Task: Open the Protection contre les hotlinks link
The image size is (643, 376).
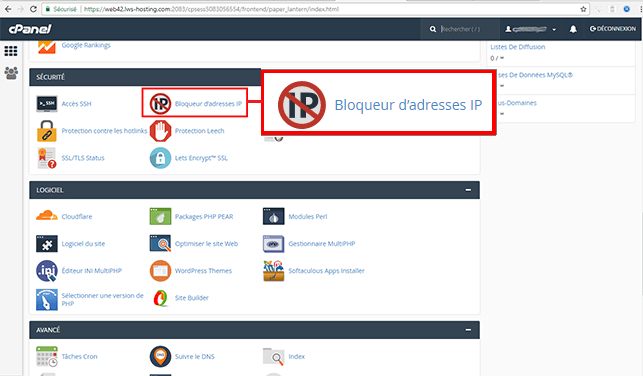Action: tap(104, 131)
